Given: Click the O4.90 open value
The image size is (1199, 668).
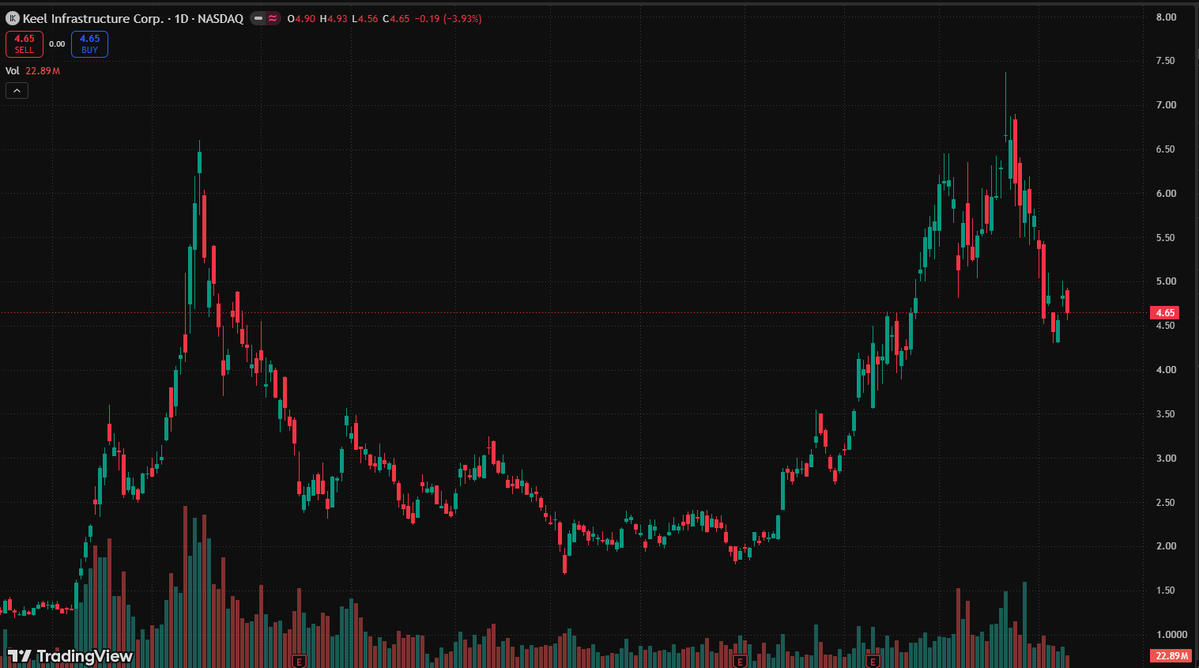Looking at the screenshot, I should 301,18.
